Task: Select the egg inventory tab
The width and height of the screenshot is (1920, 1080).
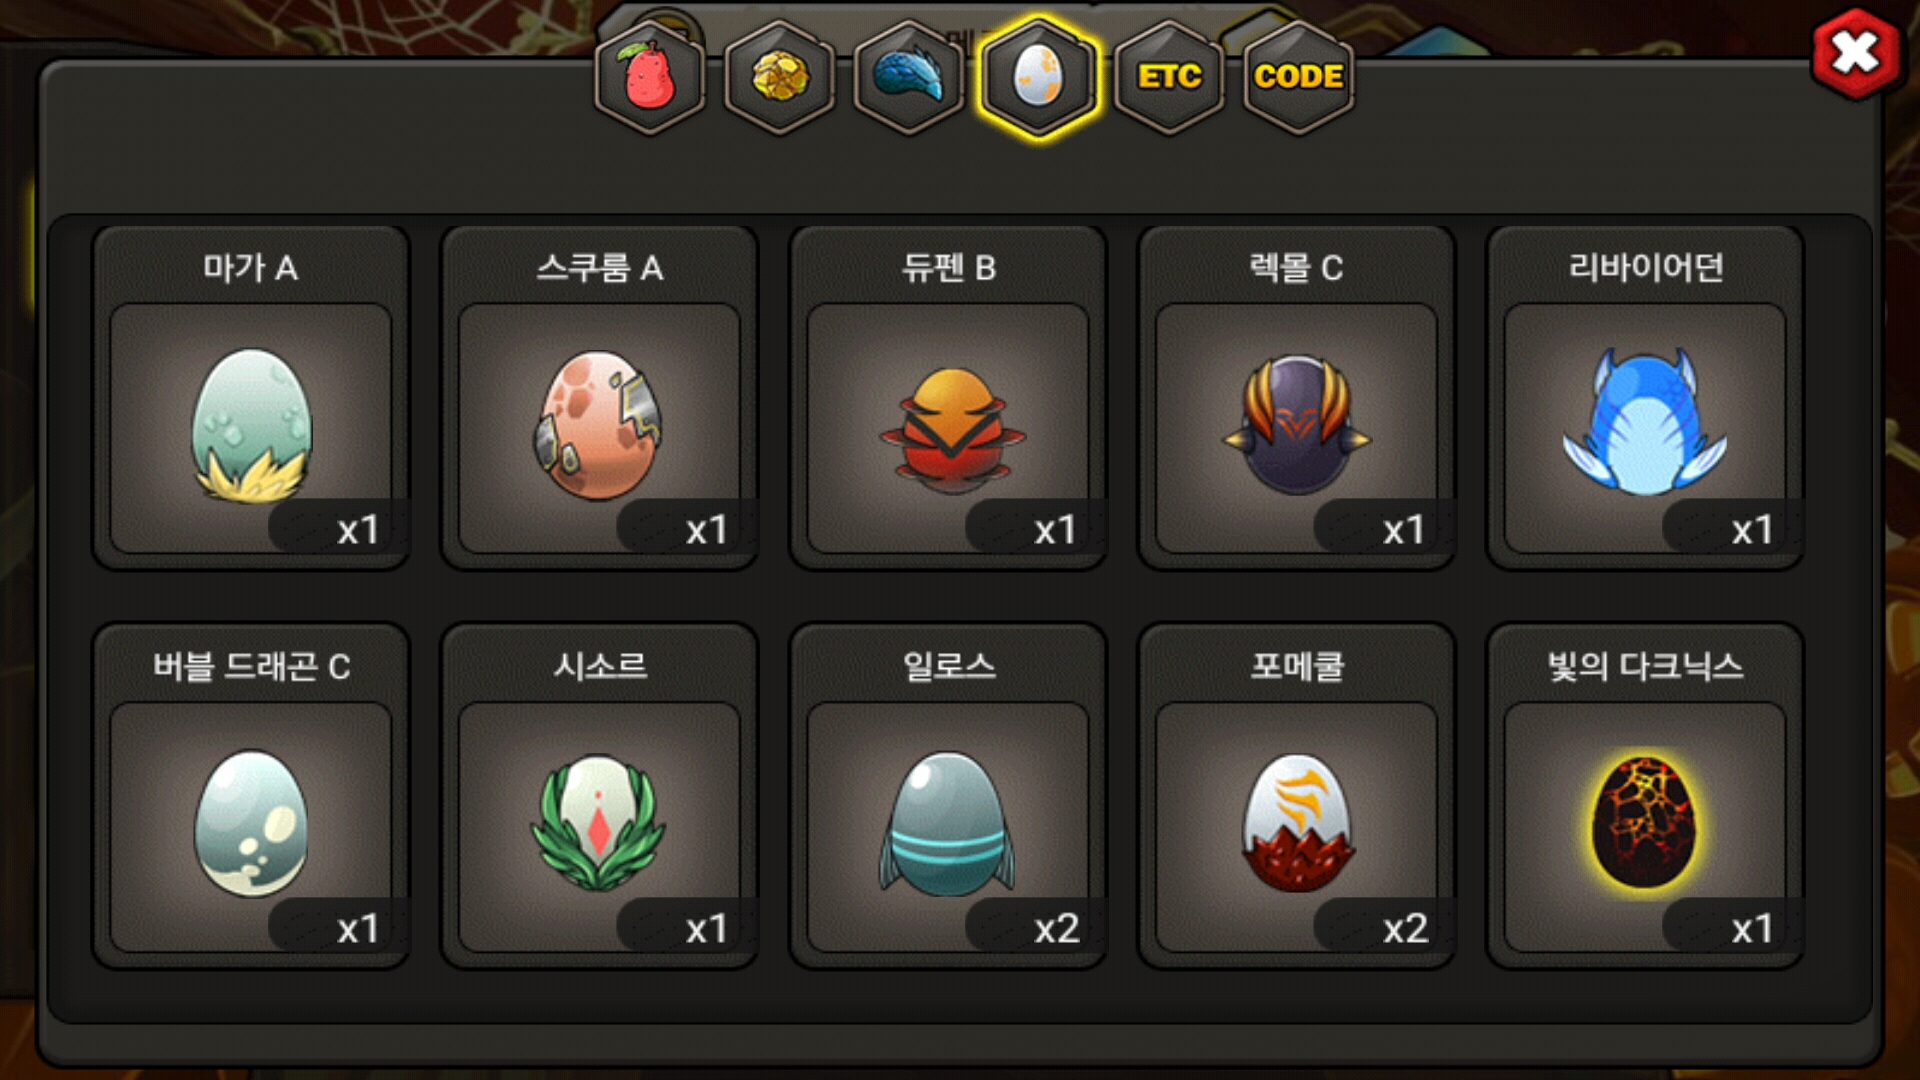Action: [1039, 77]
